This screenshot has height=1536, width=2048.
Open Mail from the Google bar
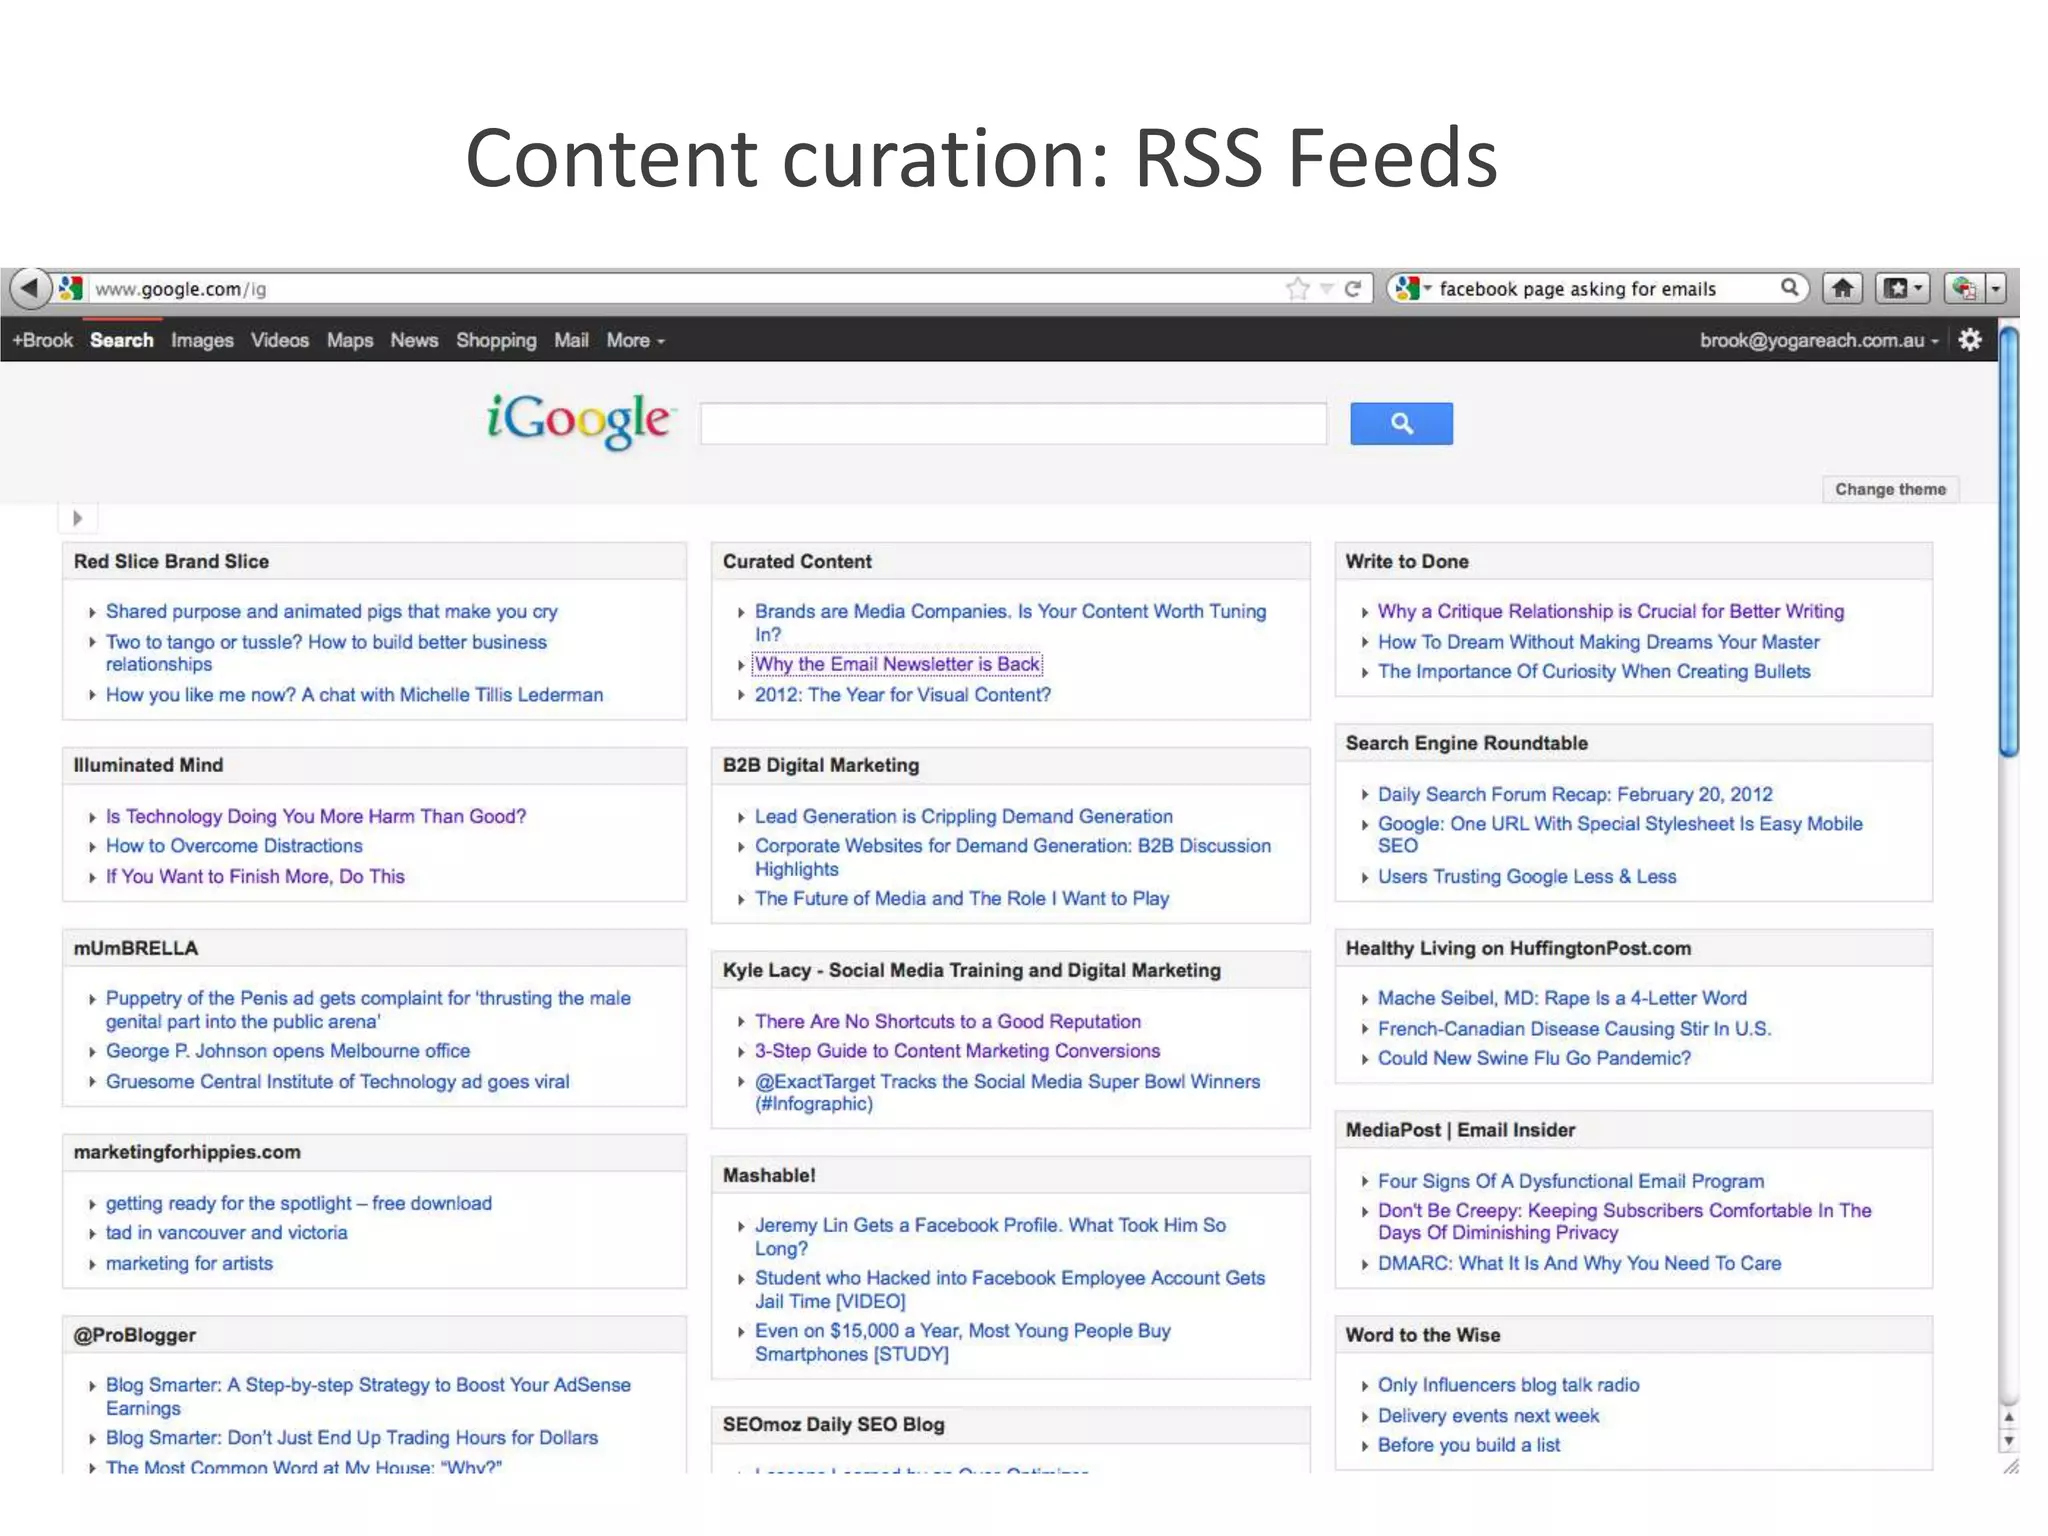pyautogui.click(x=571, y=340)
